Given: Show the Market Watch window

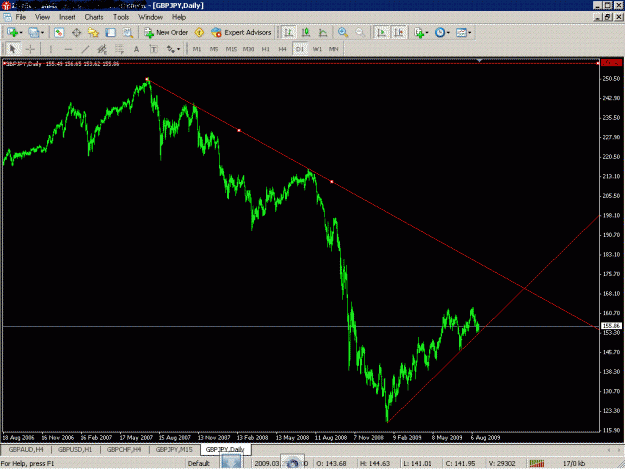Looking at the screenshot, I should [x=59, y=32].
